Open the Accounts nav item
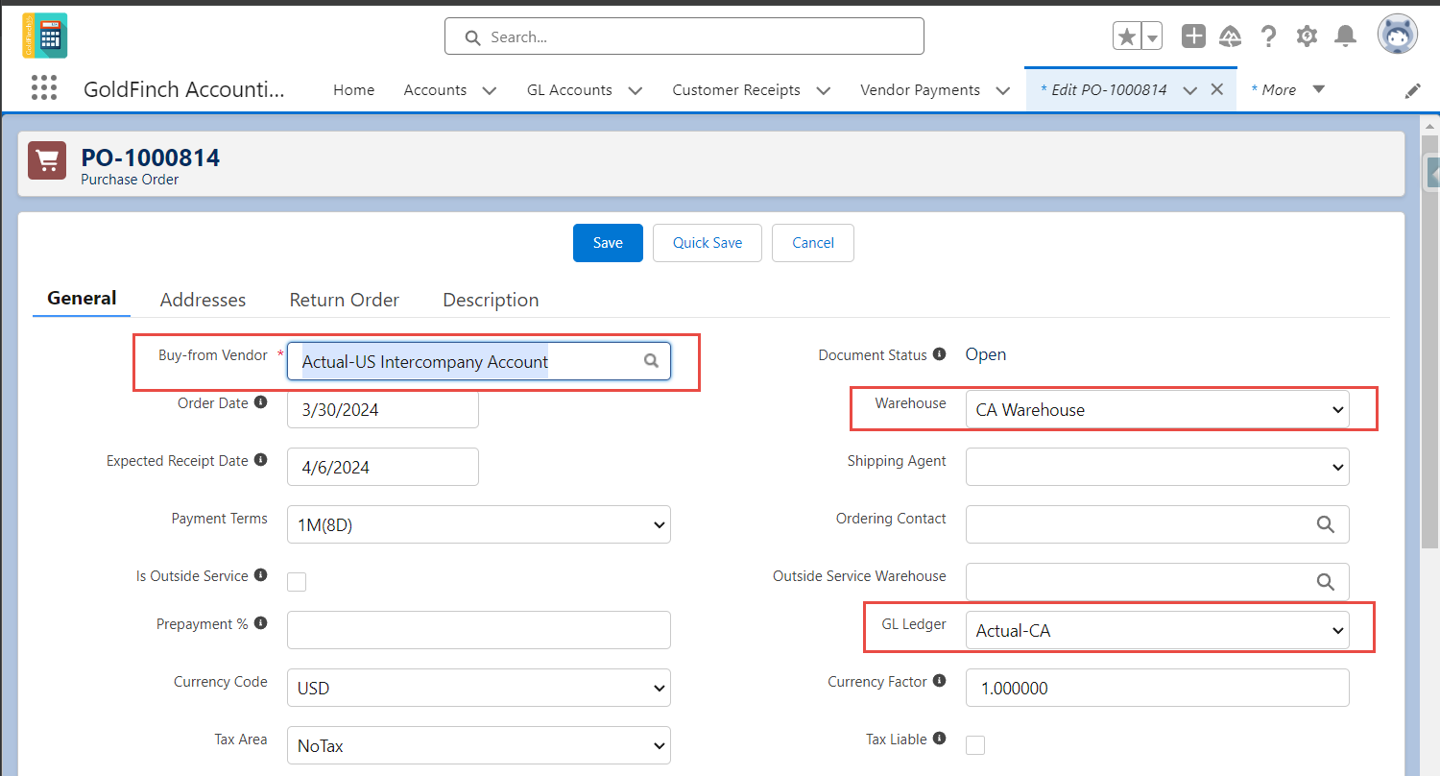This screenshot has width=1440, height=776. click(435, 89)
